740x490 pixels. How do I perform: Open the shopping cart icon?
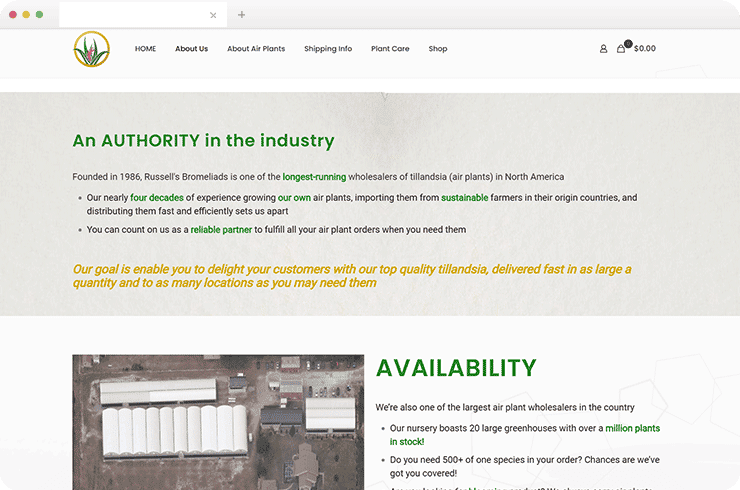point(621,49)
